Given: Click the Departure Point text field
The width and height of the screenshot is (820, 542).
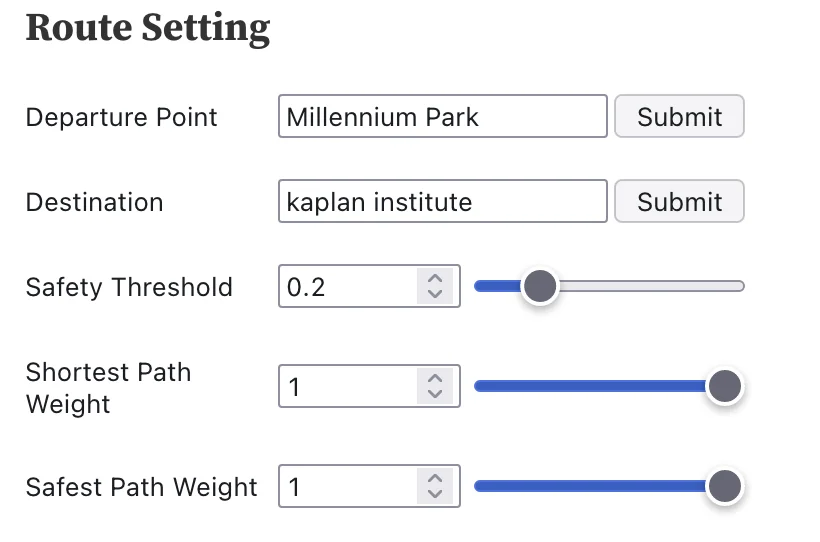Looking at the screenshot, I should pos(442,116).
